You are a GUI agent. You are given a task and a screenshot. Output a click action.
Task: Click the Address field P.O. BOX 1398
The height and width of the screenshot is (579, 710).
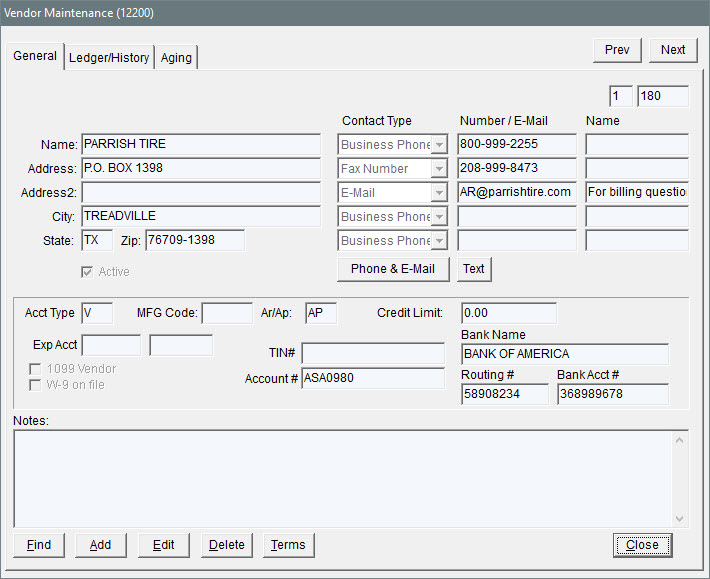201,168
